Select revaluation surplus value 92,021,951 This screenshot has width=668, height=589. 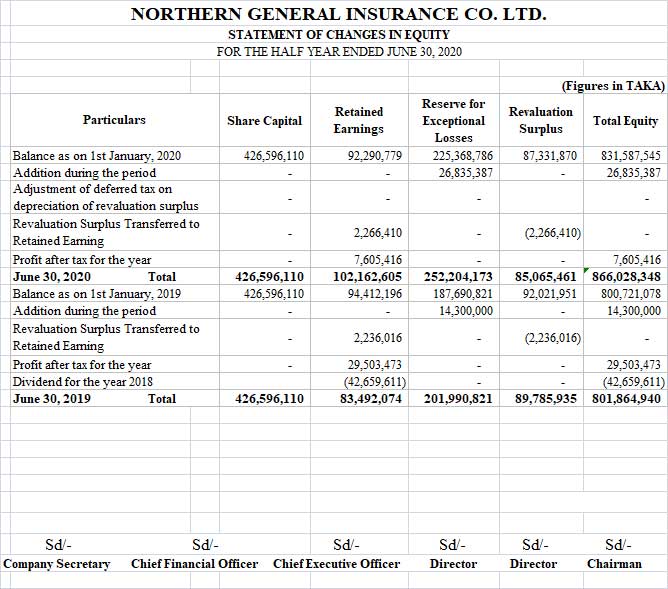coord(550,294)
